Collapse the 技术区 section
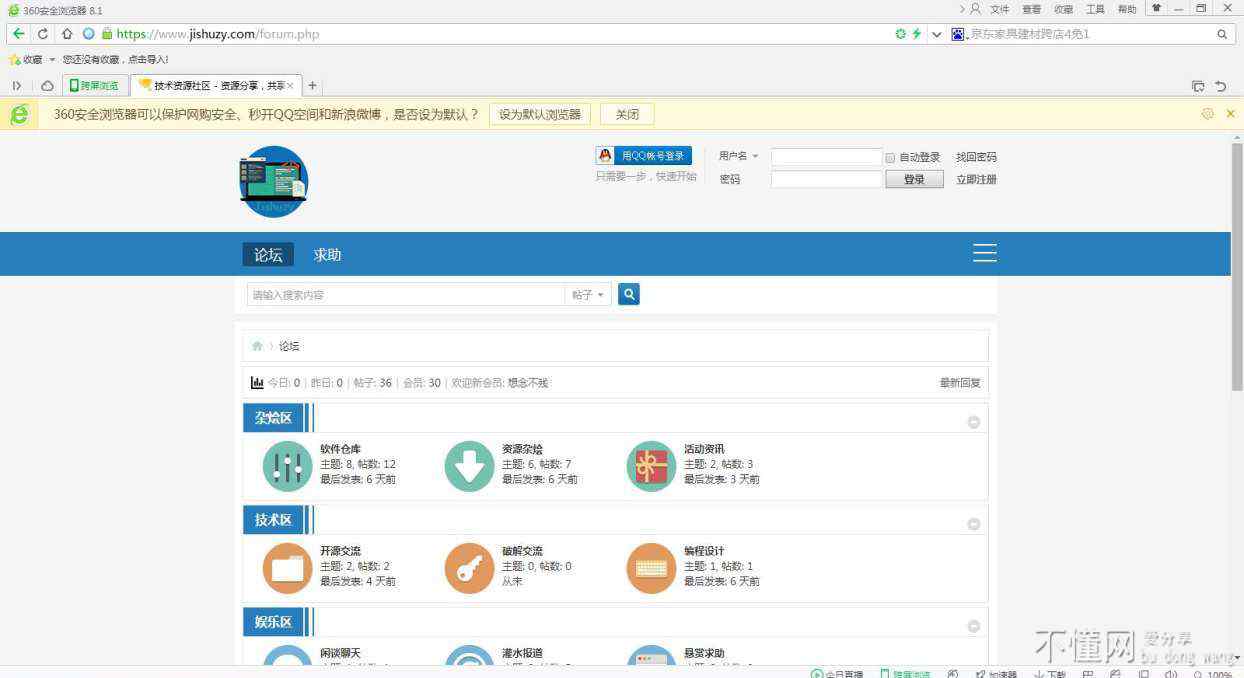This screenshot has width=1244, height=678. coord(973,524)
